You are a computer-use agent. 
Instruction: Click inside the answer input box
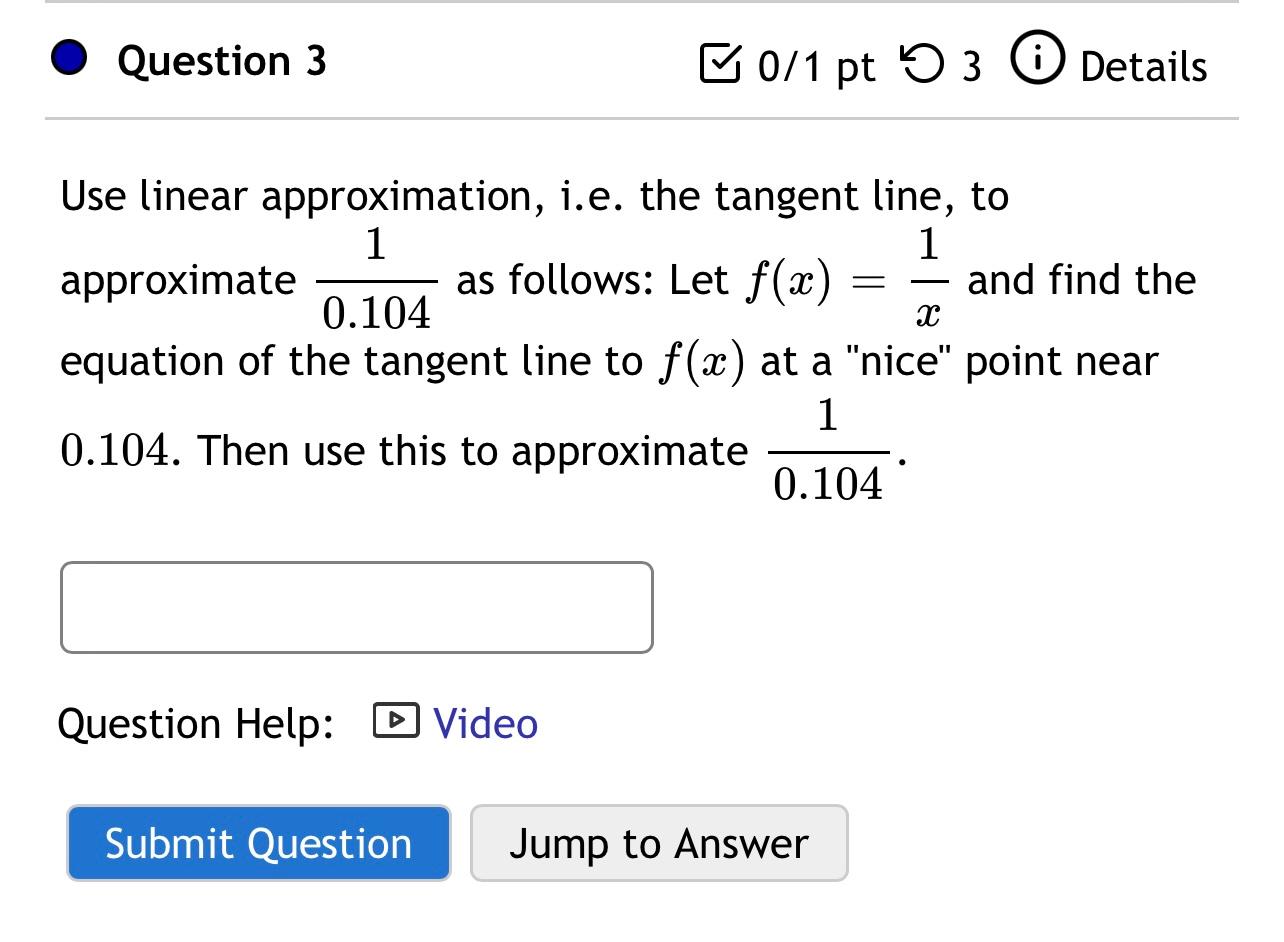(356, 607)
